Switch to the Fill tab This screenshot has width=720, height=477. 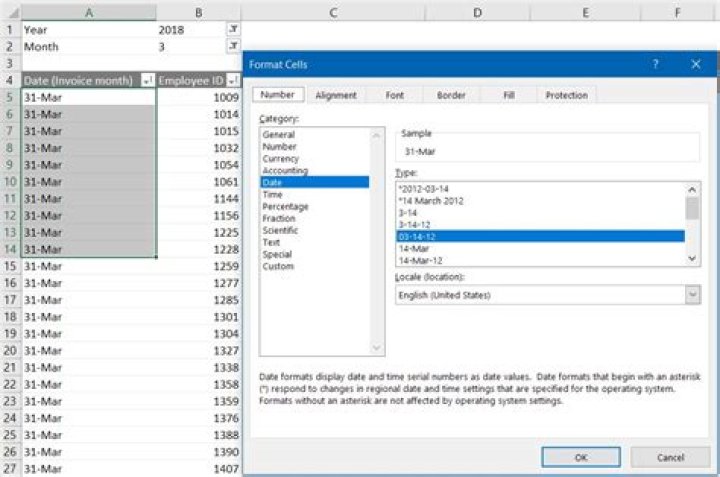tap(508, 95)
